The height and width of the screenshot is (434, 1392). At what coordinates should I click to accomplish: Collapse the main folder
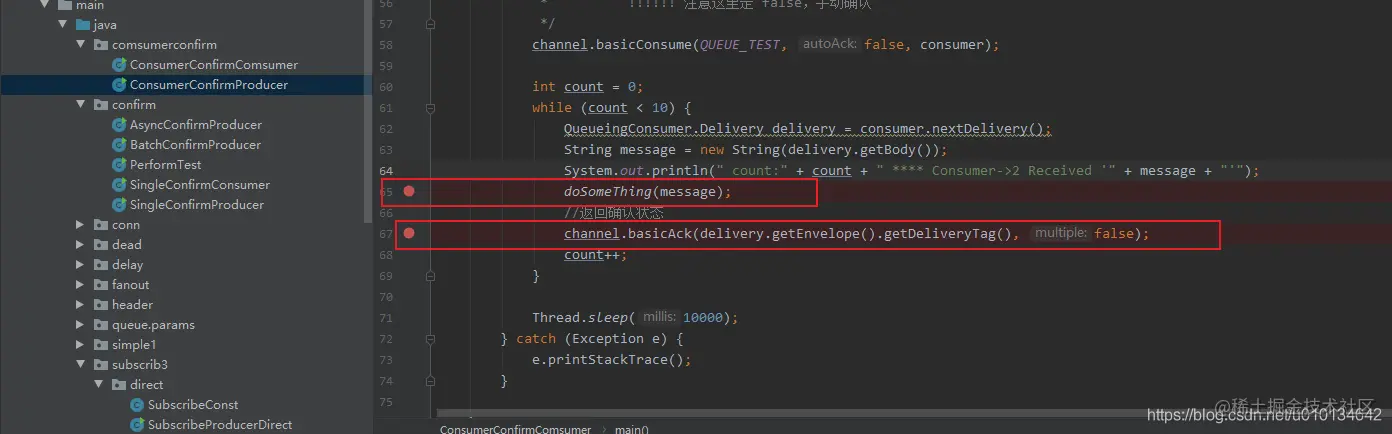45,5
